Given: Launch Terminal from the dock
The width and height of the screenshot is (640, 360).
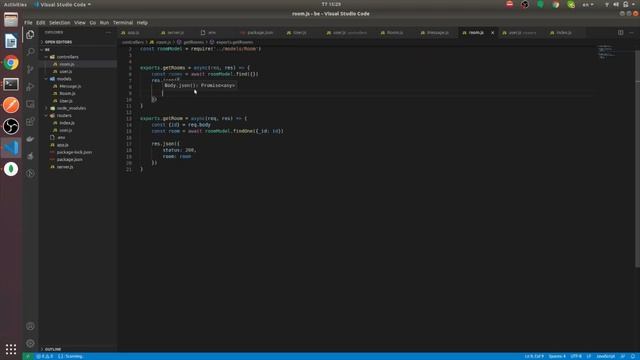Looking at the screenshot, I should click(11, 84).
